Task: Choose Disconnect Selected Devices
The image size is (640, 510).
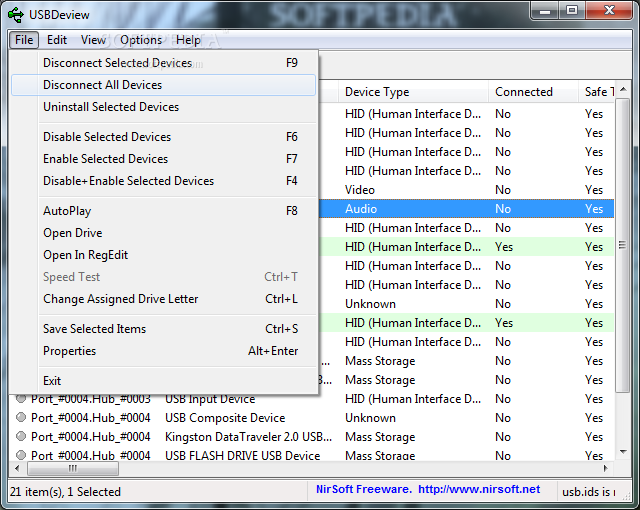Action: 163,63
